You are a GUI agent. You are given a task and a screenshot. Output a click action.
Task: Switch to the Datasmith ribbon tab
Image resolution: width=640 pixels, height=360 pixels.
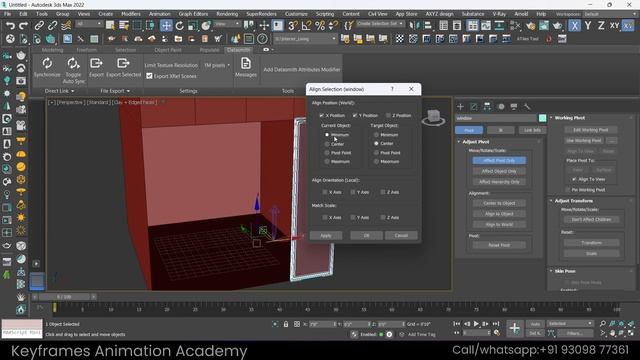pyautogui.click(x=238, y=50)
